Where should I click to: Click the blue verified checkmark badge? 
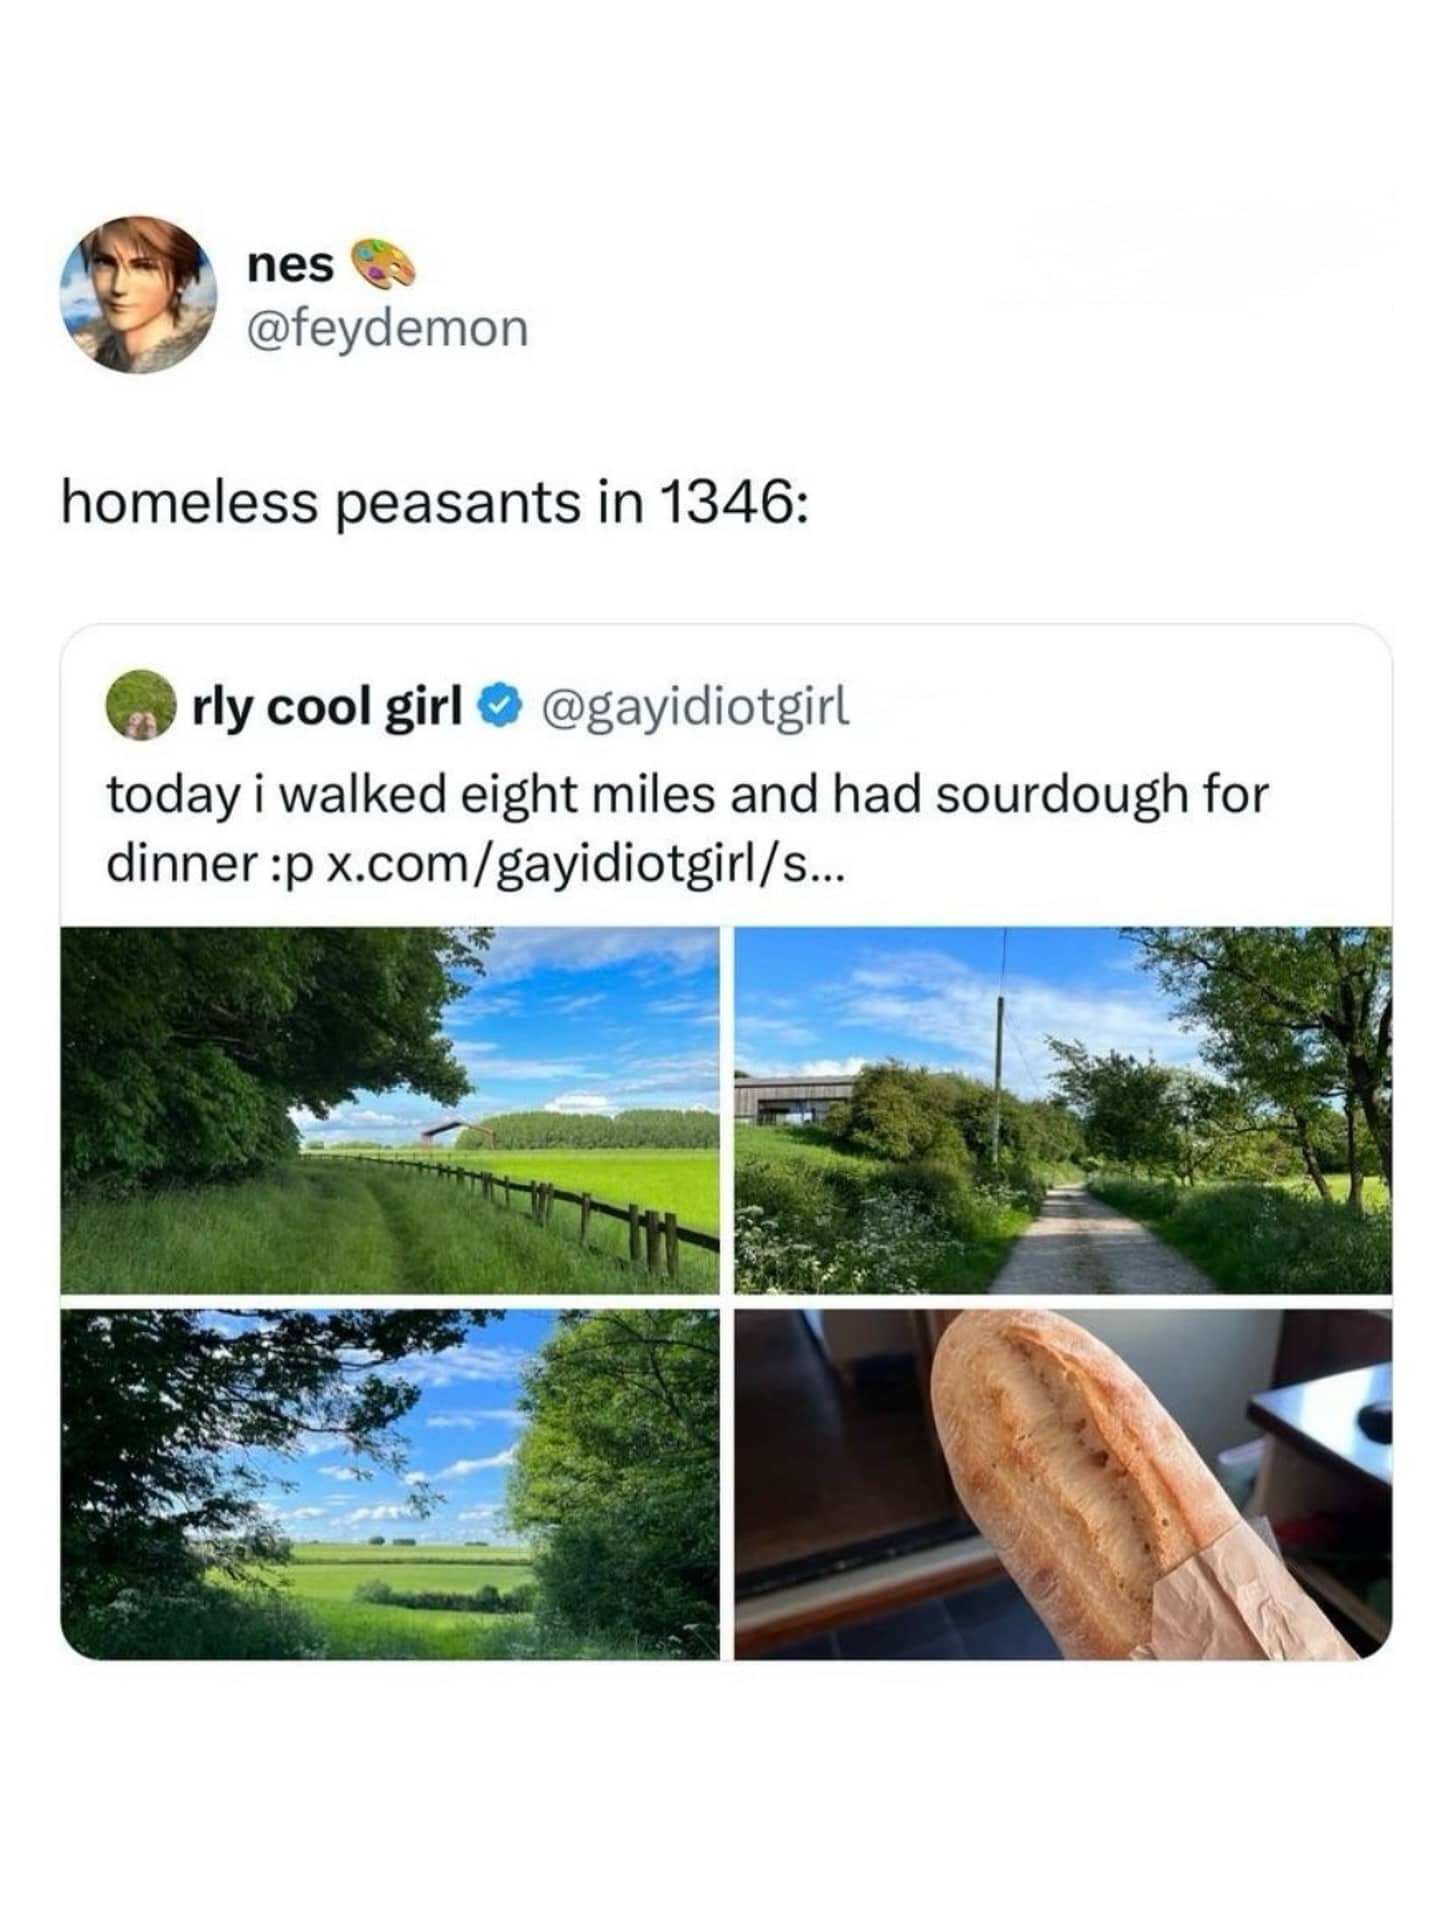pos(500,708)
